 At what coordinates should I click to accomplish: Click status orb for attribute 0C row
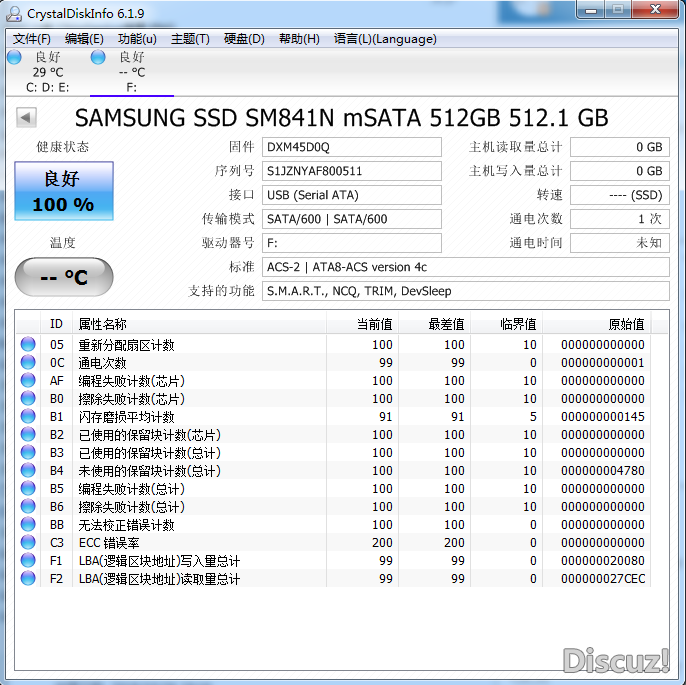tap(28, 362)
